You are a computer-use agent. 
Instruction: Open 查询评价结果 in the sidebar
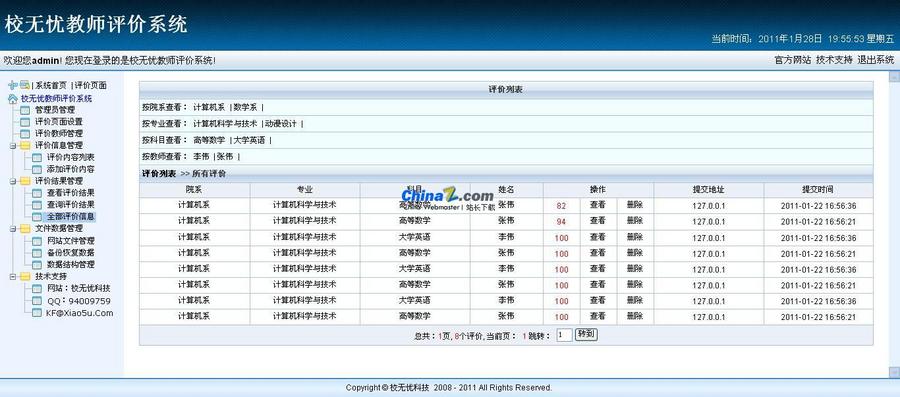point(71,205)
